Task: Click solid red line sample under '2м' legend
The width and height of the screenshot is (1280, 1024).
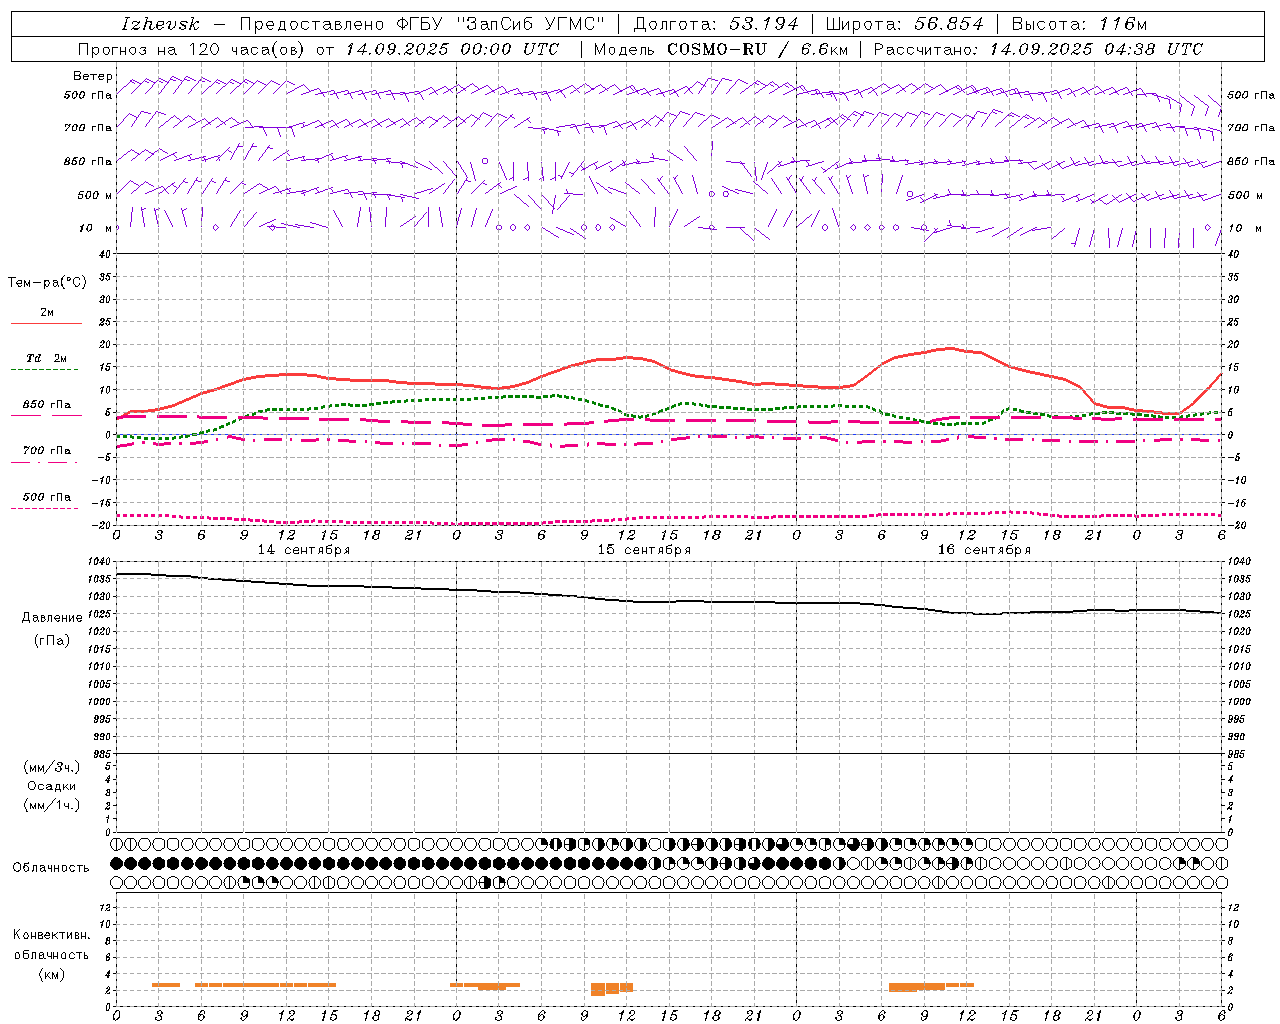Action: coord(46,323)
